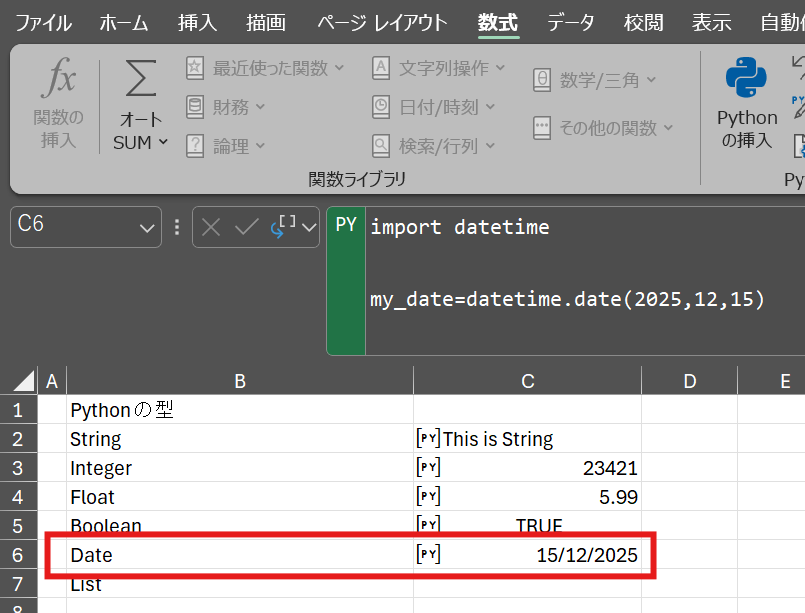Click the cell with value 15/12/2025
The image size is (805, 613).
point(528,554)
